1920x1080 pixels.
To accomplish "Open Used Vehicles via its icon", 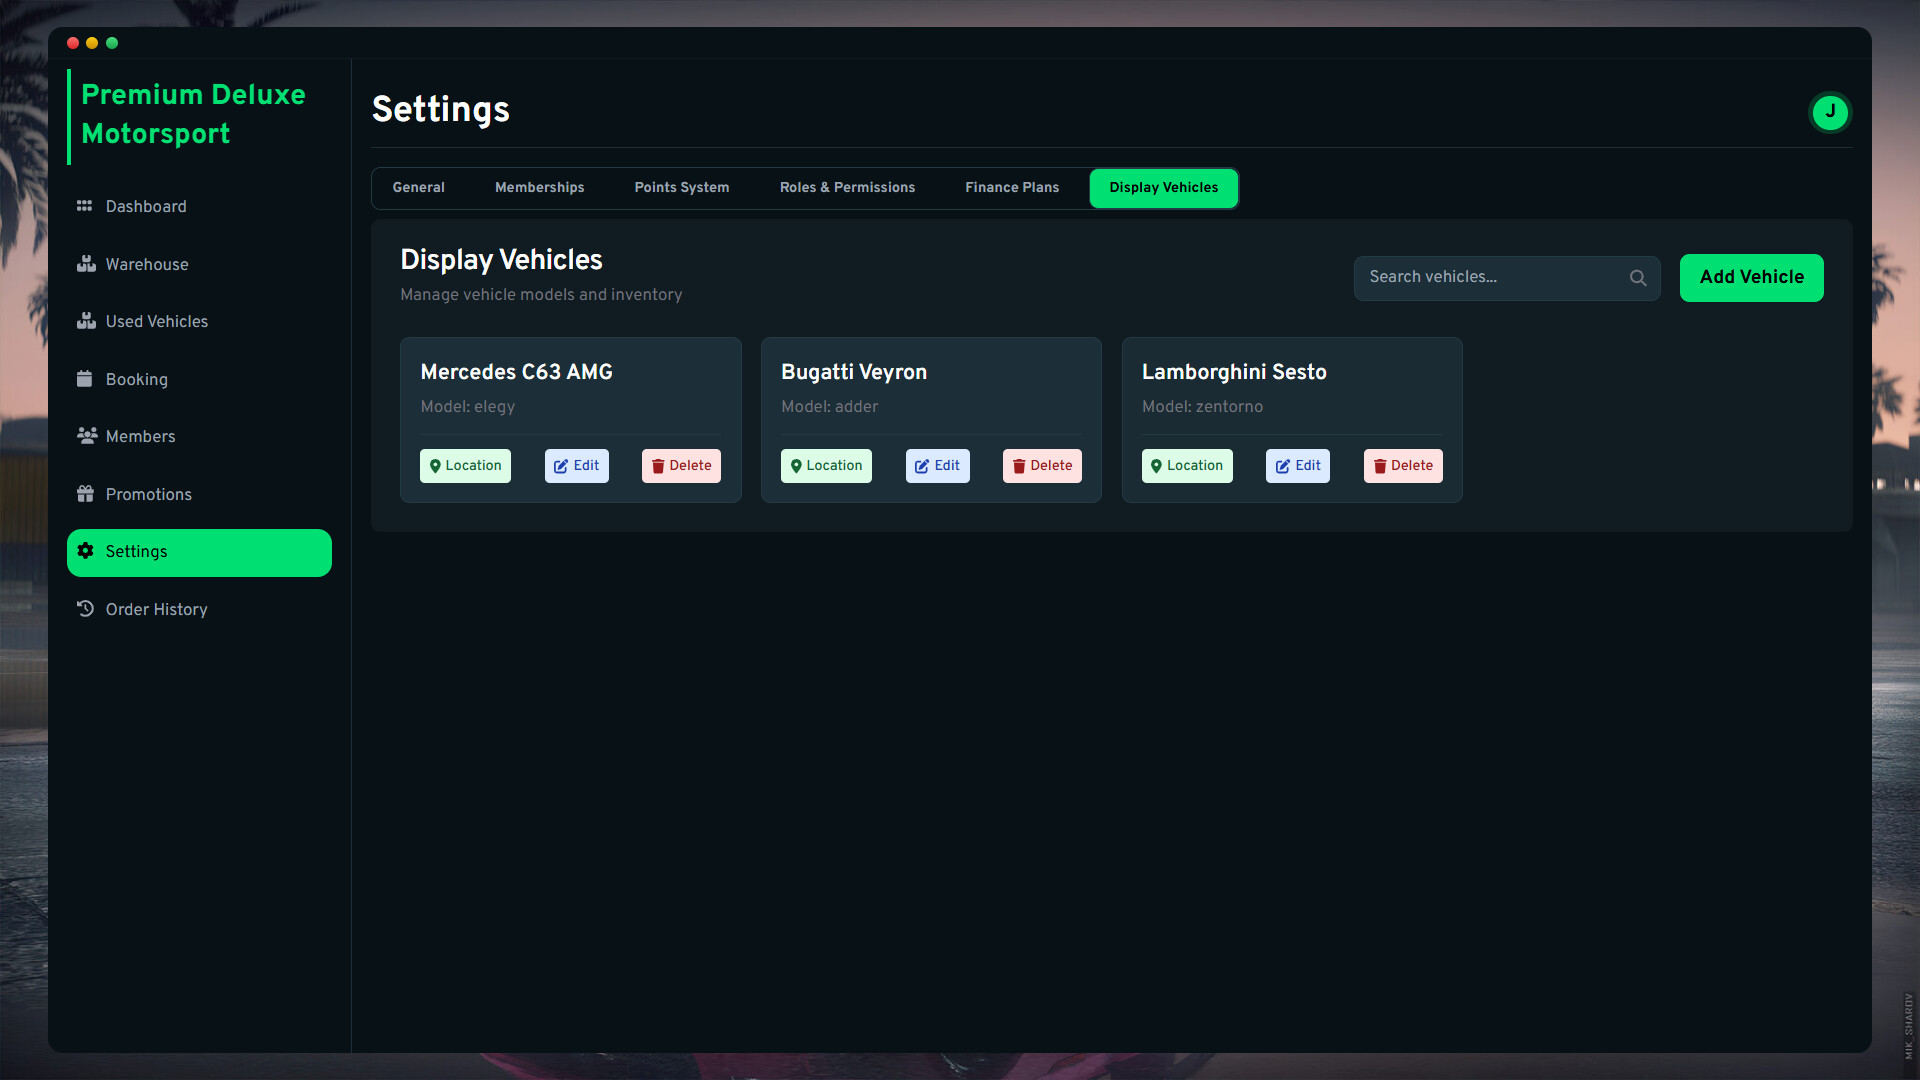I will [86, 321].
